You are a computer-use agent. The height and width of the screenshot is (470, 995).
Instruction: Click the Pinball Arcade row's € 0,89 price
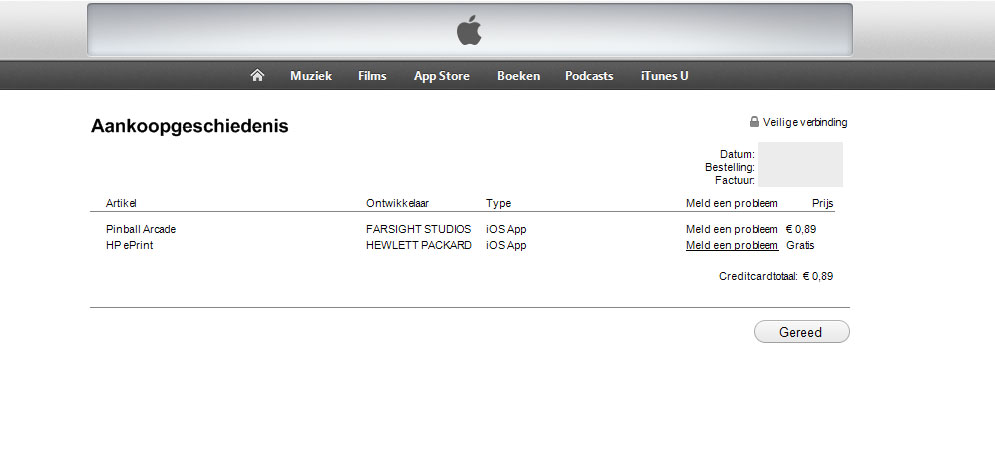[x=801, y=230]
